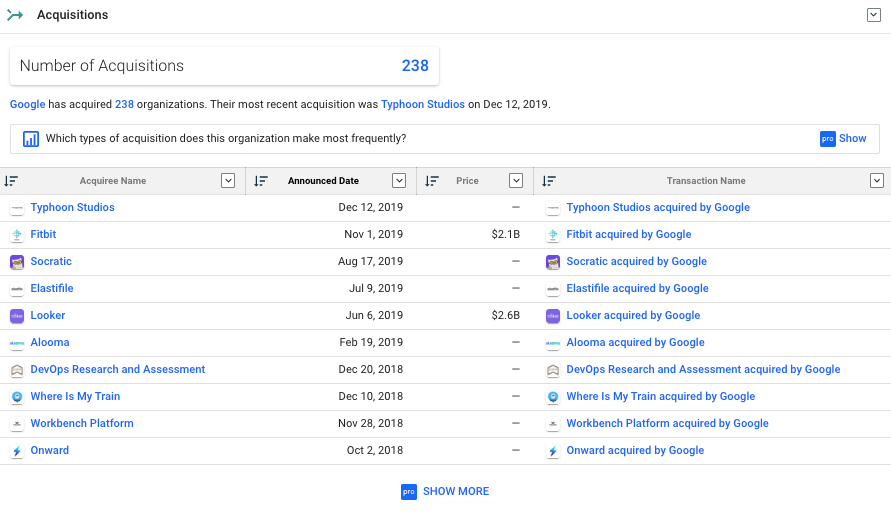Click Fitbit logo in Transaction Name column
The width and height of the screenshot is (891, 518).
553,235
